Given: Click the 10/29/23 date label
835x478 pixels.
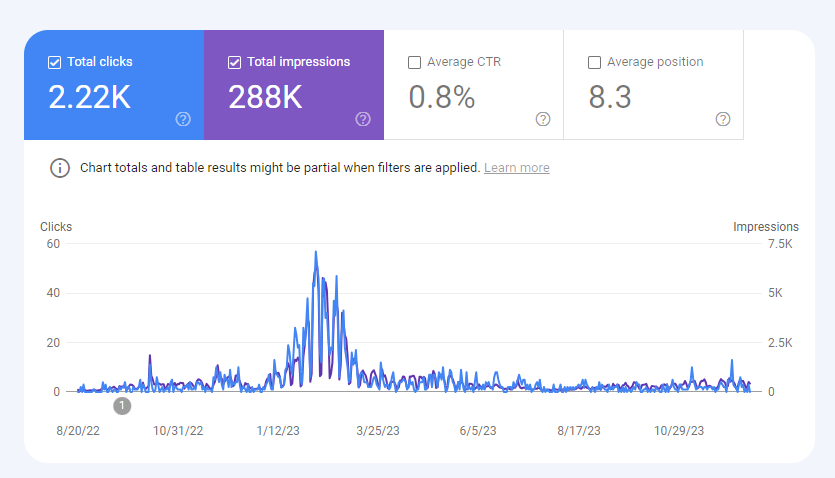Looking at the screenshot, I should pyautogui.click(x=679, y=431).
